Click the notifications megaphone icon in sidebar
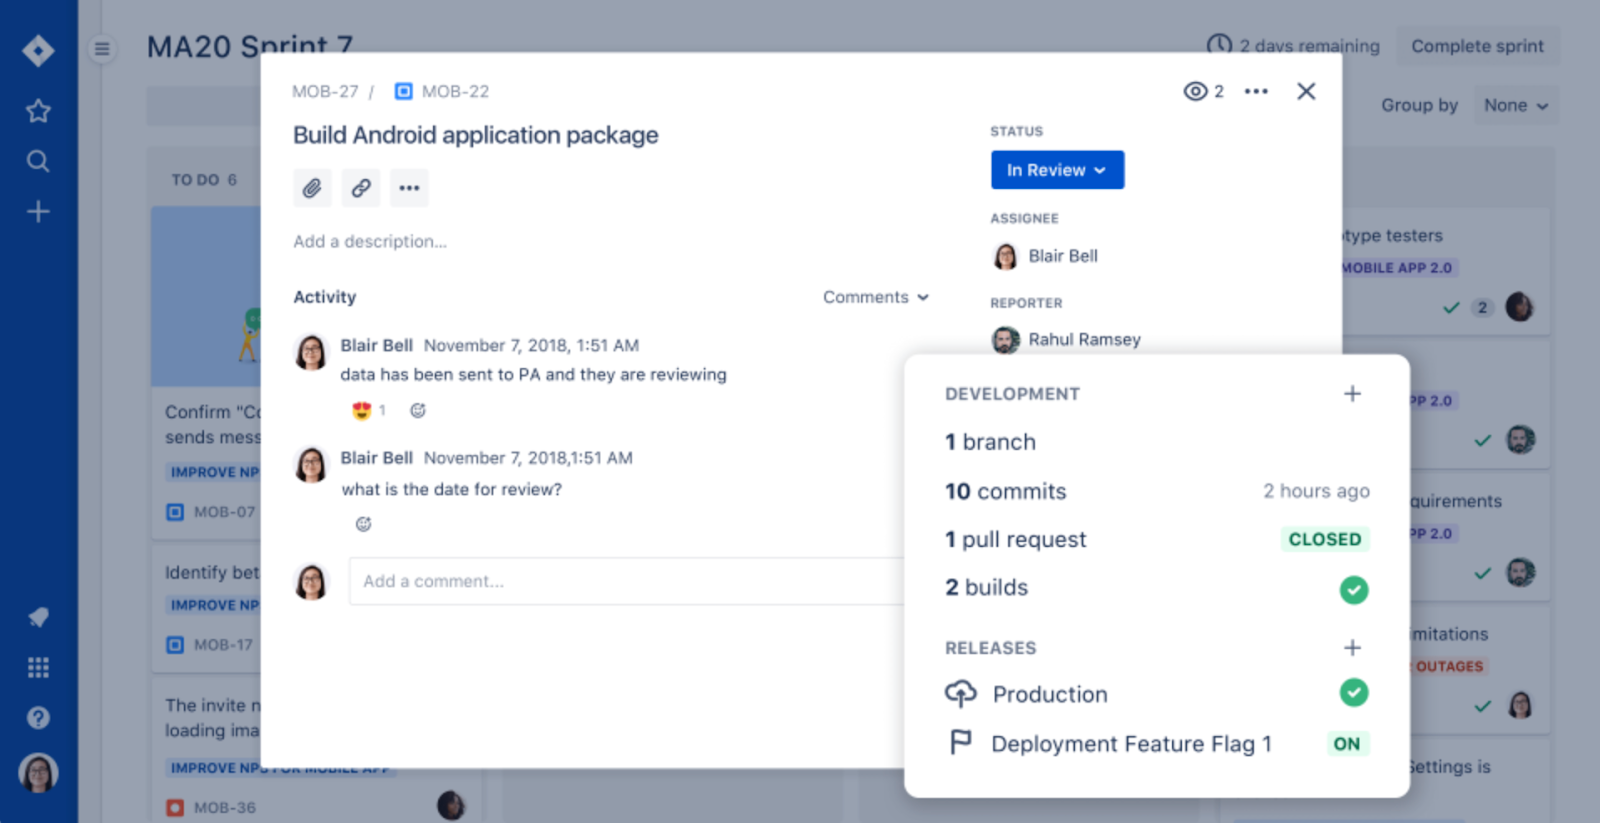This screenshot has height=823, width=1600. [x=38, y=617]
